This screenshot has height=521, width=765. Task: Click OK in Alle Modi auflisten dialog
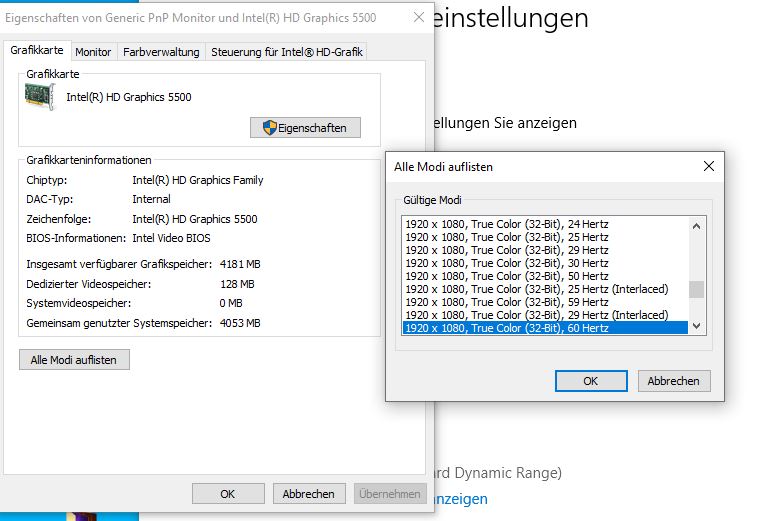tap(591, 381)
